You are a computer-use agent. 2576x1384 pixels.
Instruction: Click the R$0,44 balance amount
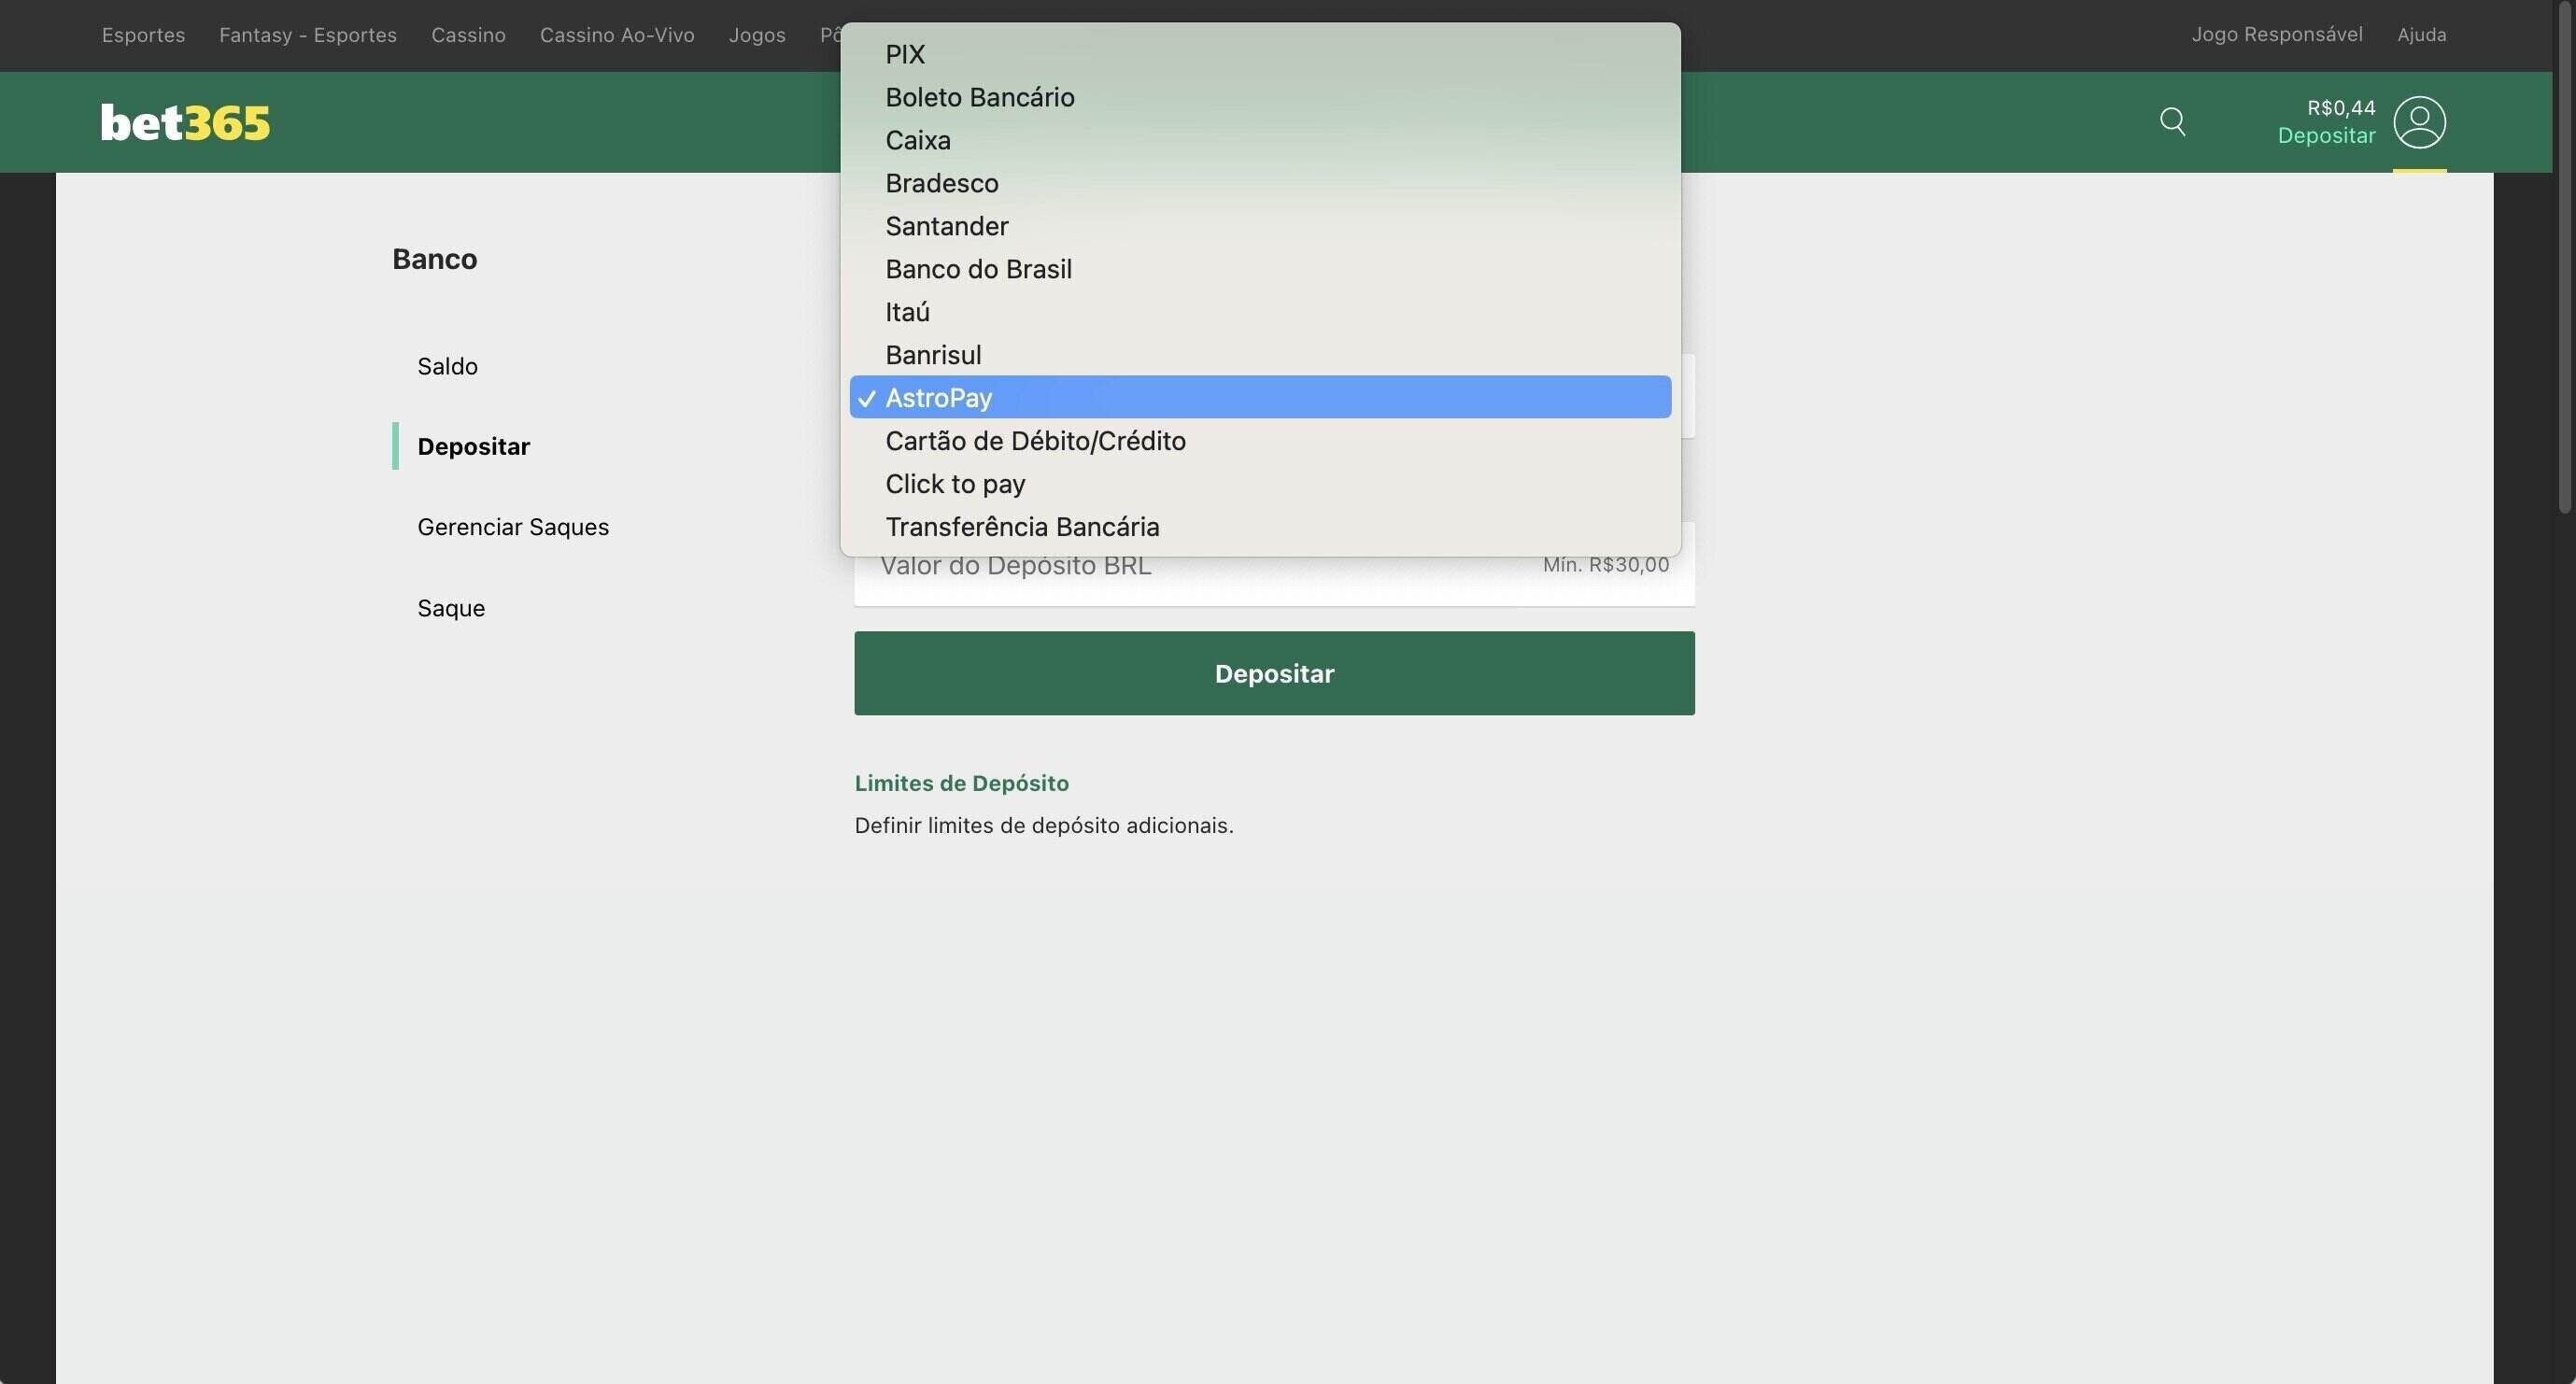(2341, 108)
